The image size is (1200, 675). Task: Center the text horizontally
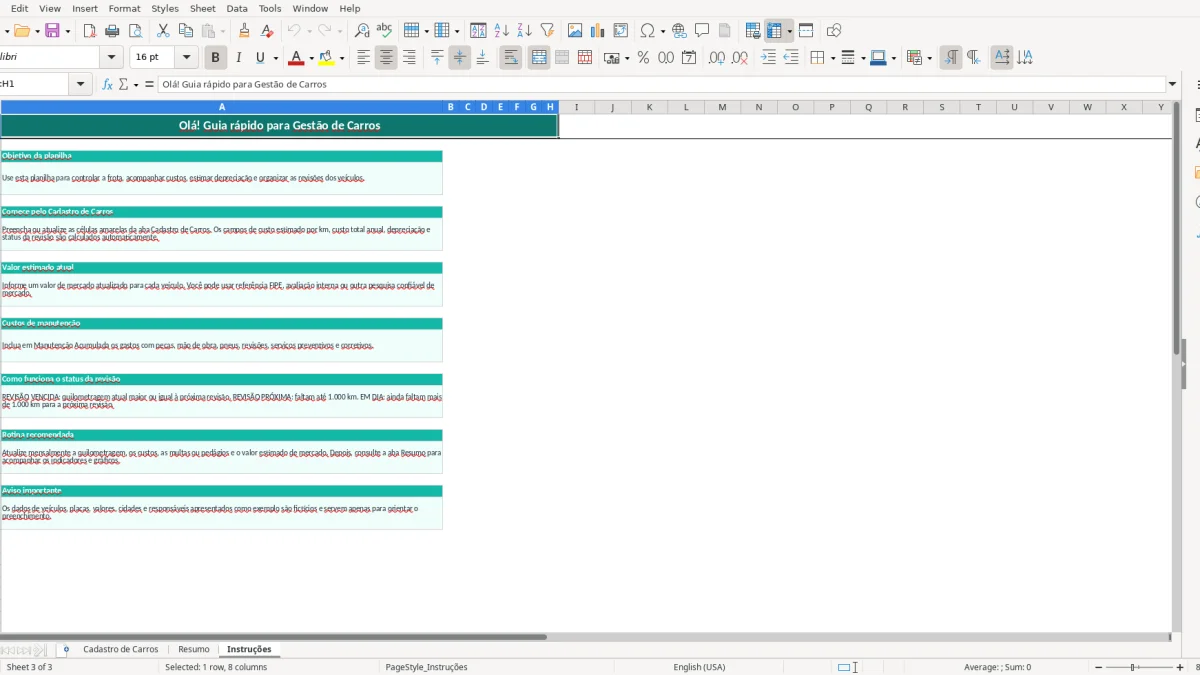[386, 58]
